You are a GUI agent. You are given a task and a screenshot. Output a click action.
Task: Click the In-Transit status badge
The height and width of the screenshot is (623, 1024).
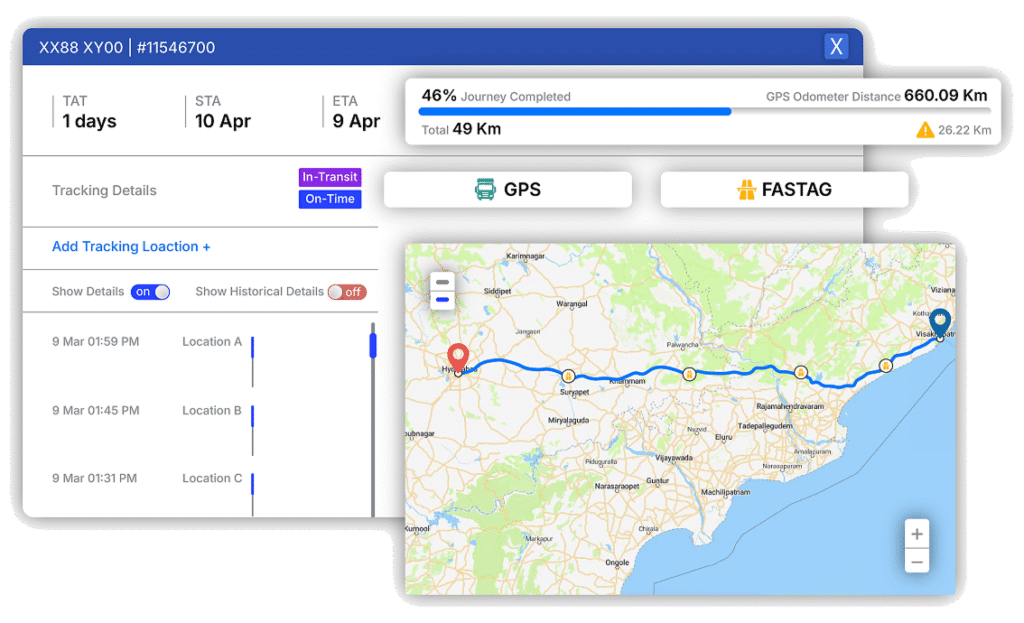[x=330, y=177]
